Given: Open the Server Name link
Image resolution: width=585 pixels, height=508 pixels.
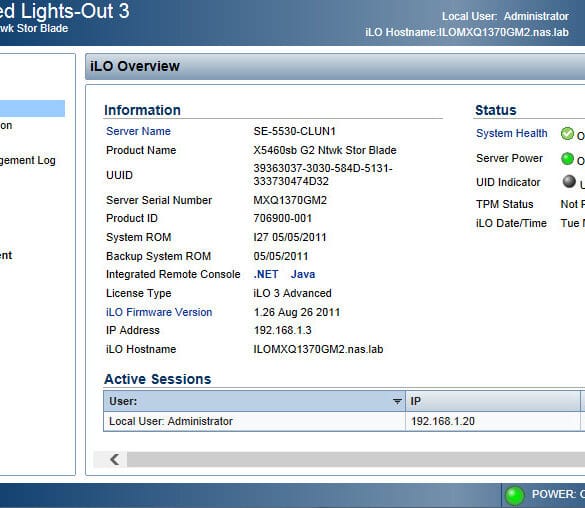Looking at the screenshot, I should coord(138,131).
